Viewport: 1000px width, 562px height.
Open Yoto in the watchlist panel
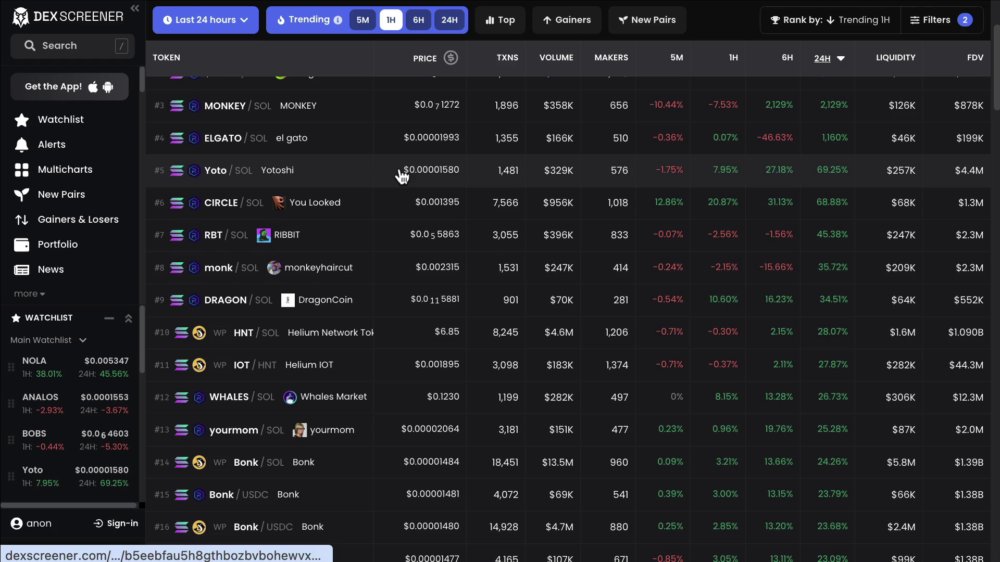pyautogui.click(x=75, y=476)
